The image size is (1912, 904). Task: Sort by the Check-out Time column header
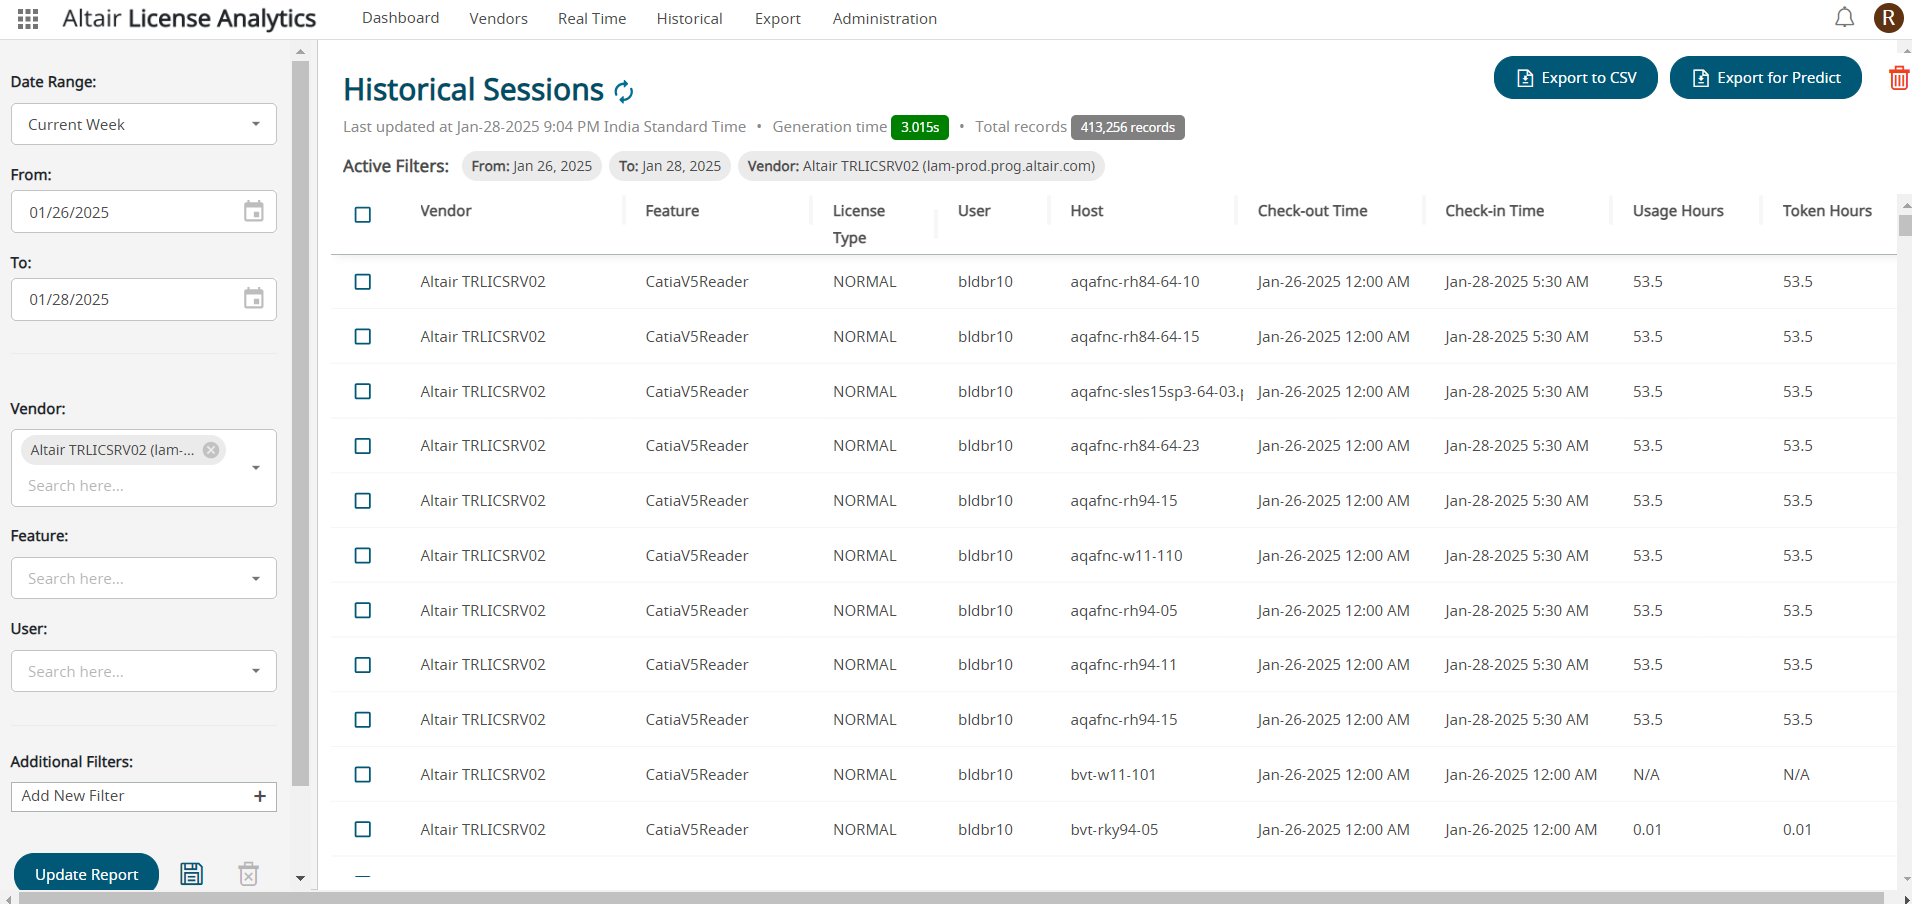(1312, 211)
